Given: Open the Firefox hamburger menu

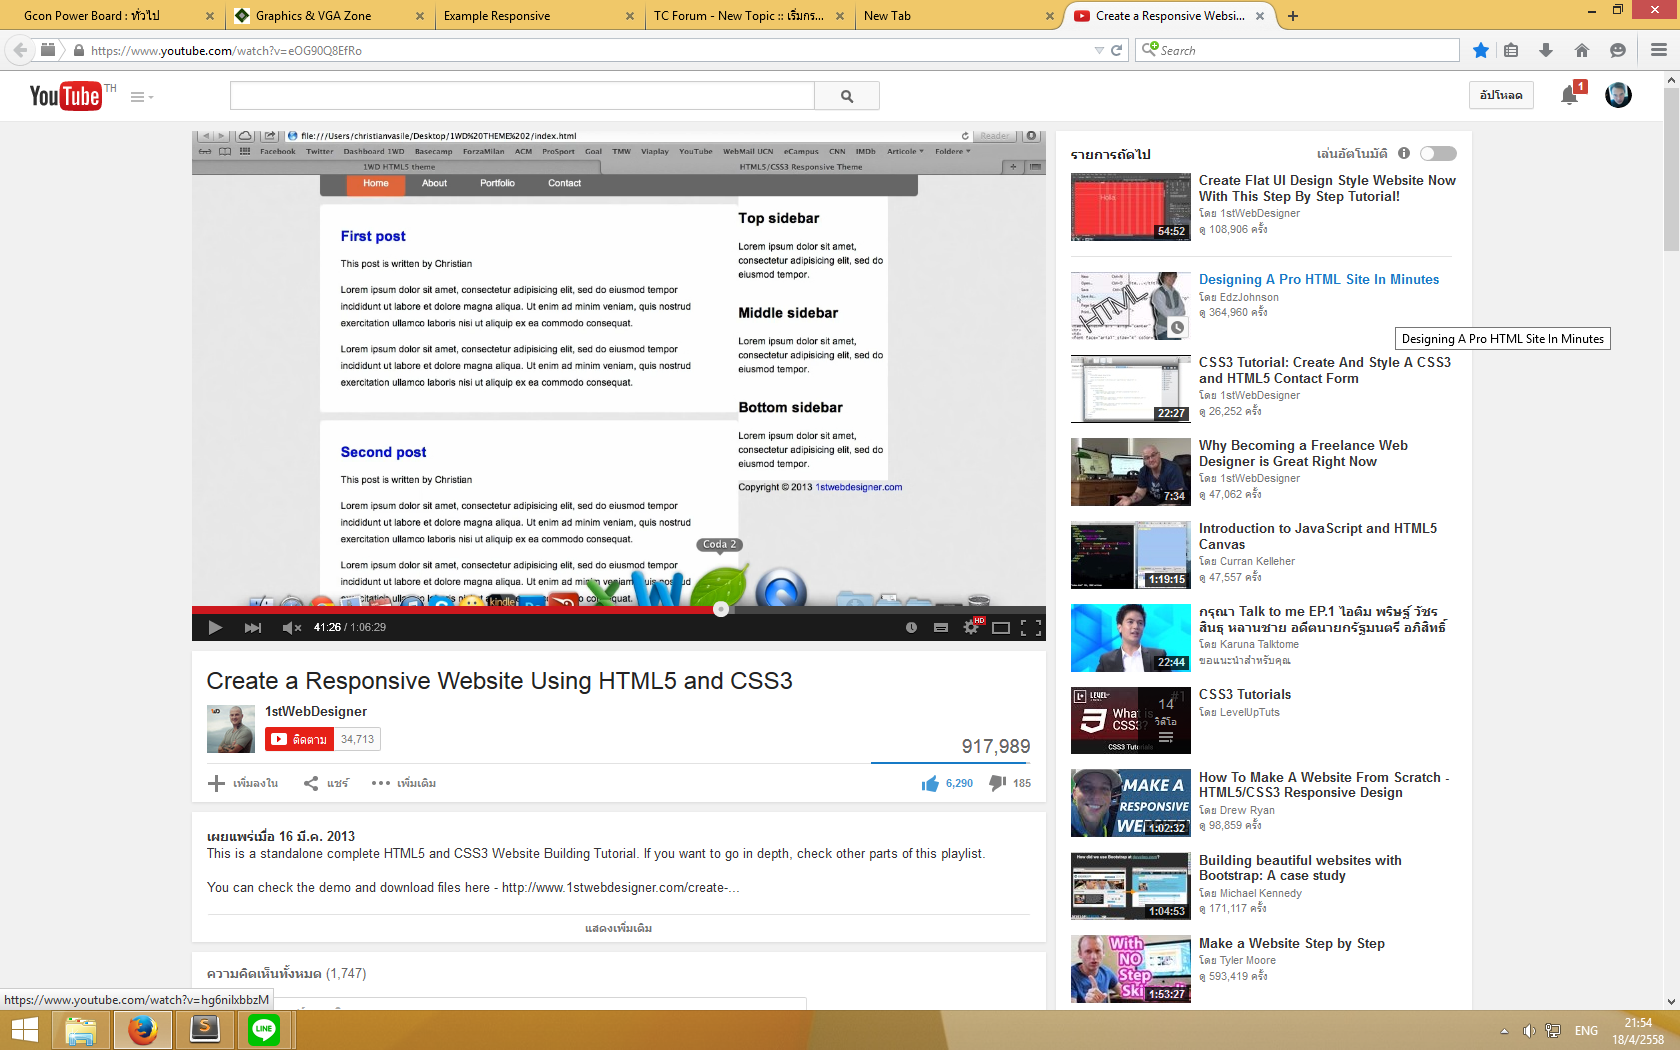Looking at the screenshot, I should click(x=1659, y=50).
